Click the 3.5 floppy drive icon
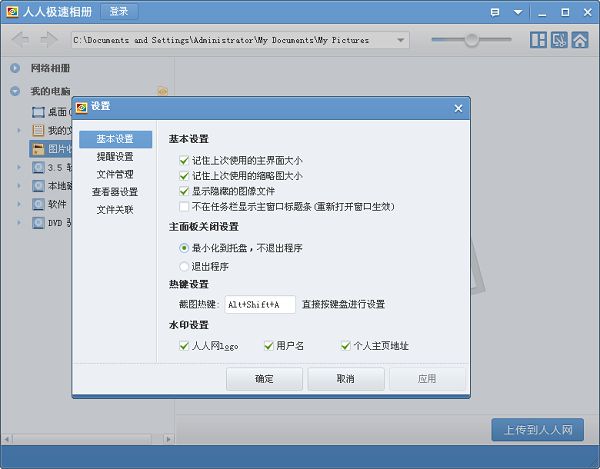600x469 pixels. coord(38,168)
